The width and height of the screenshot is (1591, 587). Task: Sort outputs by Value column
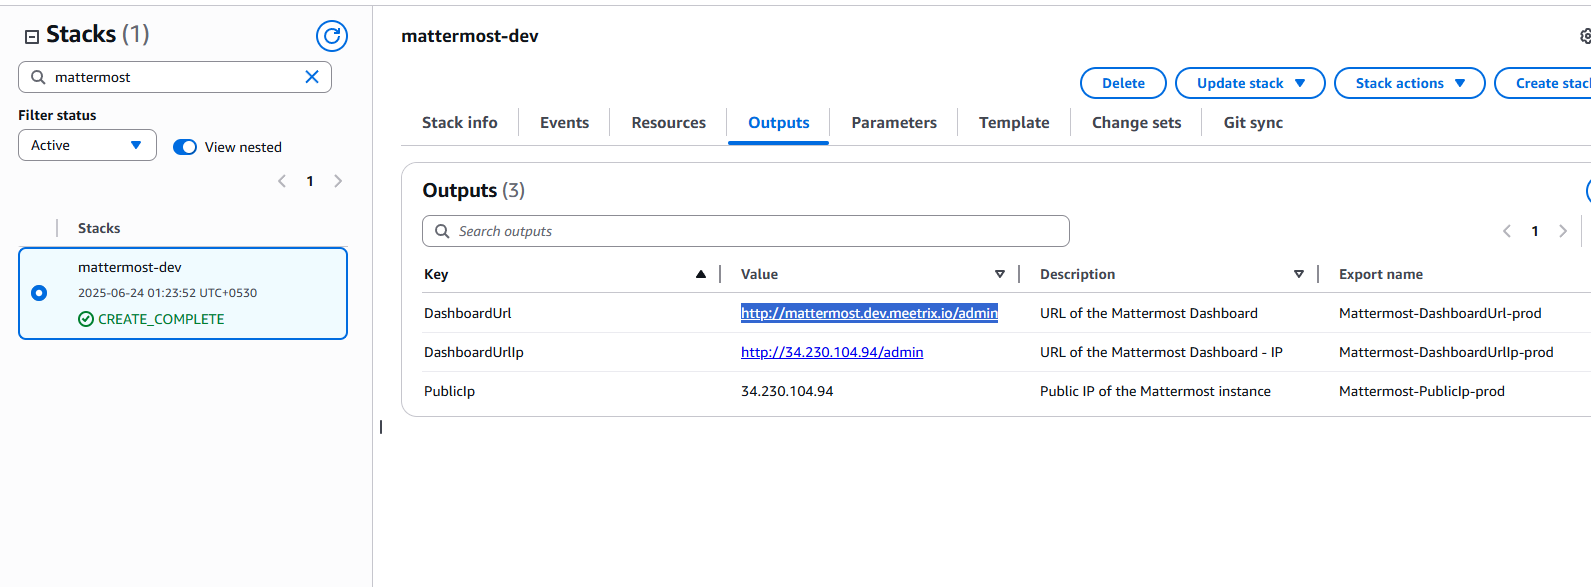coord(999,274)
